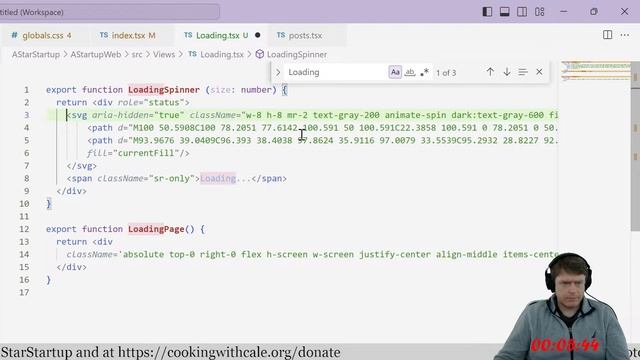Split the editor right
This screenshot has width=640, height=360.
607,35
